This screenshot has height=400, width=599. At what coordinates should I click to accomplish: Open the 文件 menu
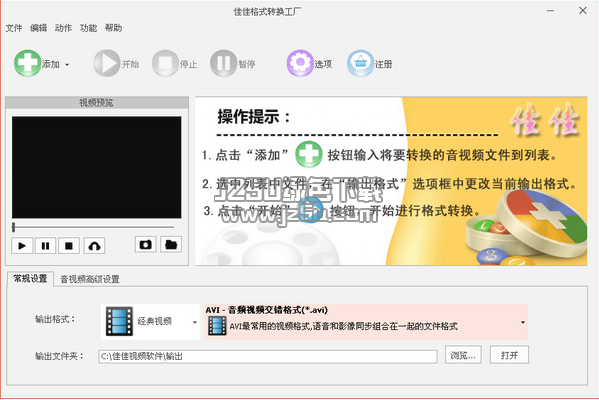14,28
